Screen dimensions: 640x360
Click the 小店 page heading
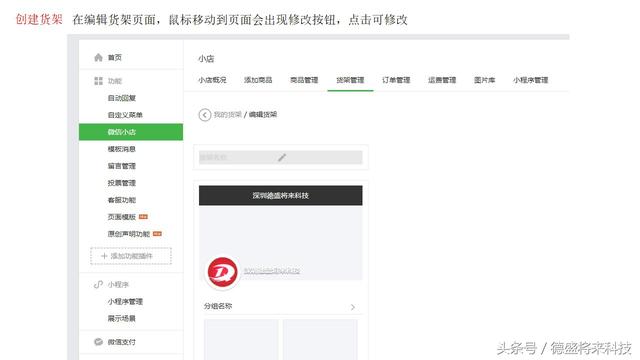point(206,59)
